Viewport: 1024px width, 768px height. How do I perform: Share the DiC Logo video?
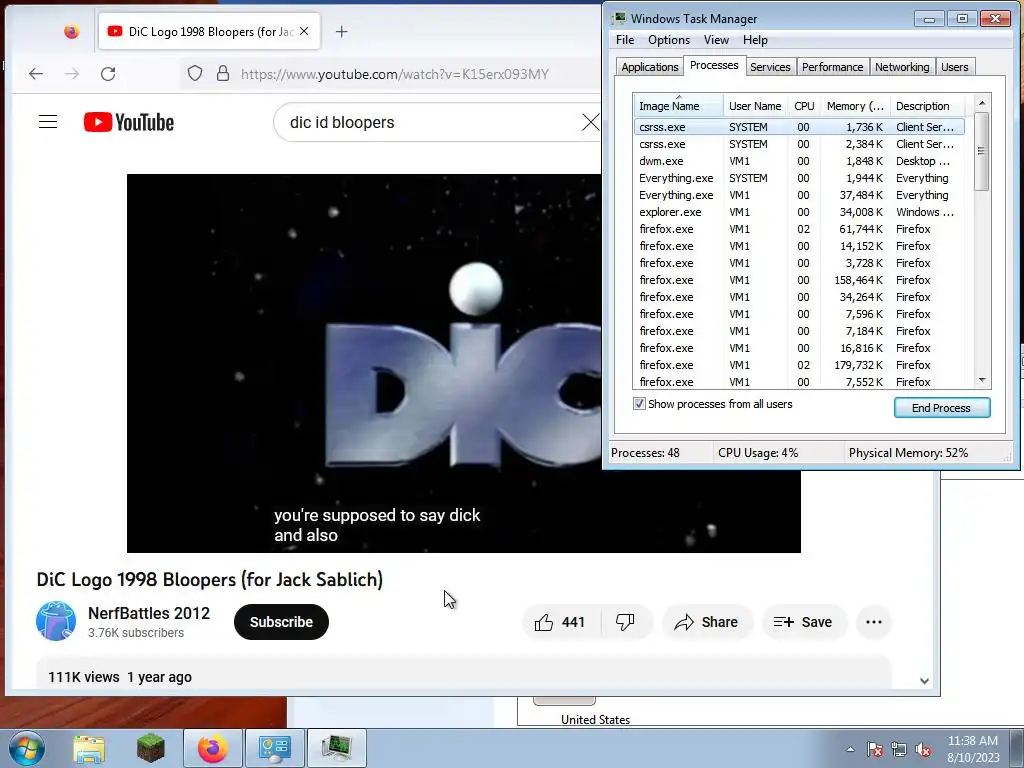pos(707,622)
